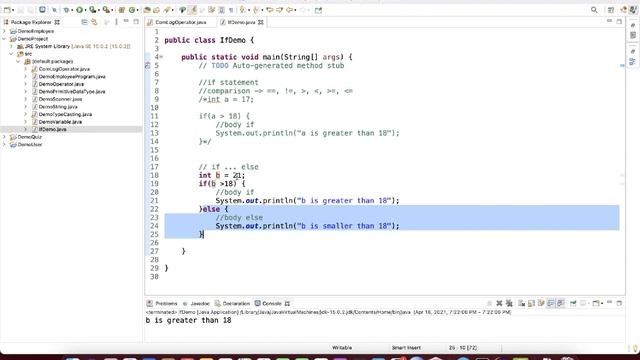Click the New Java Package icon
This screenshot has width=640, height=360.
122,10
